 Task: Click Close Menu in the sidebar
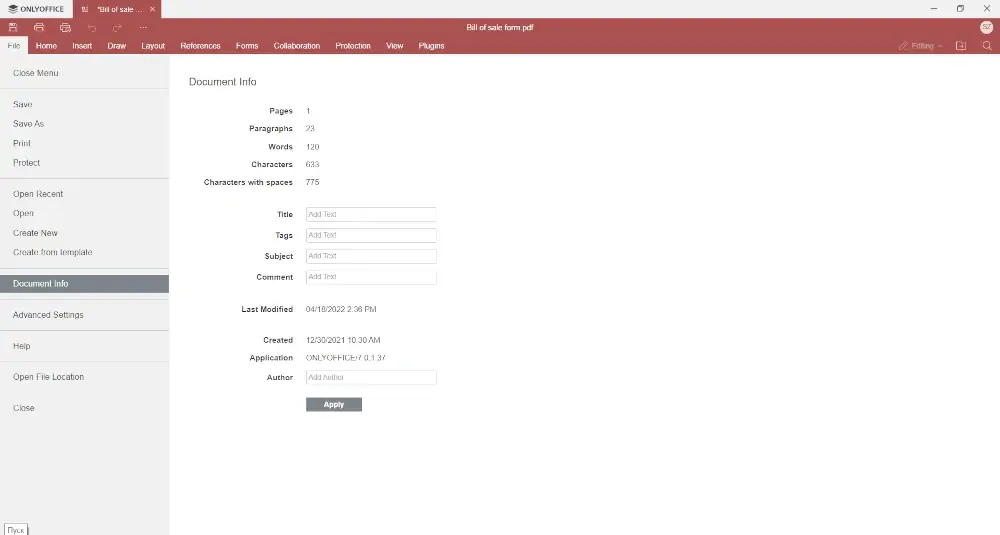(x=35, y=73)
